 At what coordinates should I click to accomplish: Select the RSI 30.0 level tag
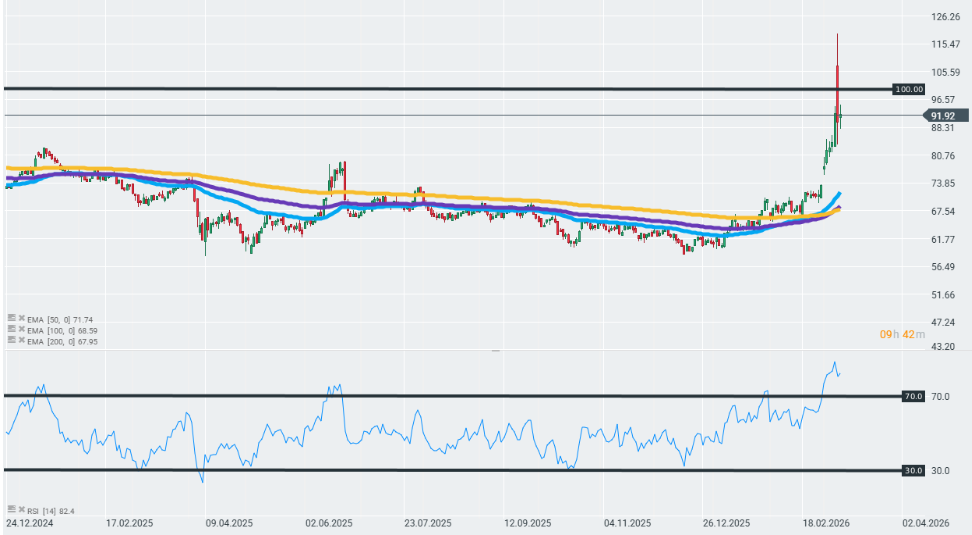[x=913, y=471]
